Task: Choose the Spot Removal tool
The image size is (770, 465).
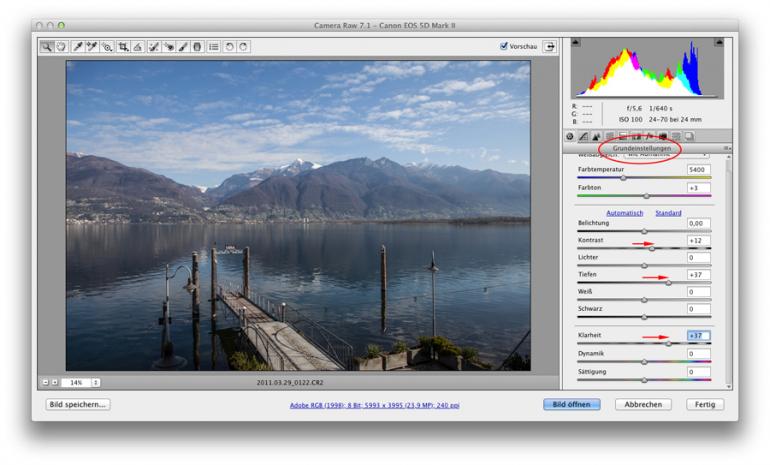Action: pyautogui.click(x=153, y=47)
